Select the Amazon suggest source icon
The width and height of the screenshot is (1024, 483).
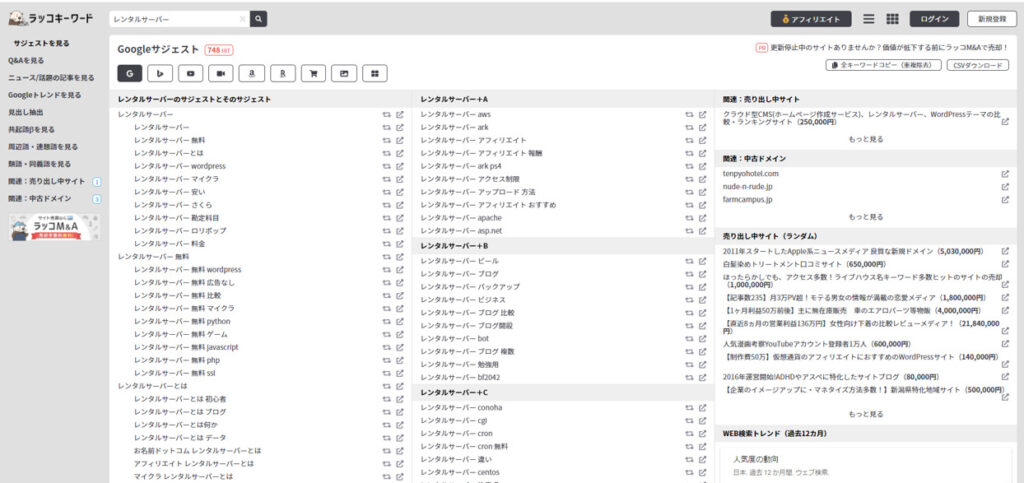[251, 74]
